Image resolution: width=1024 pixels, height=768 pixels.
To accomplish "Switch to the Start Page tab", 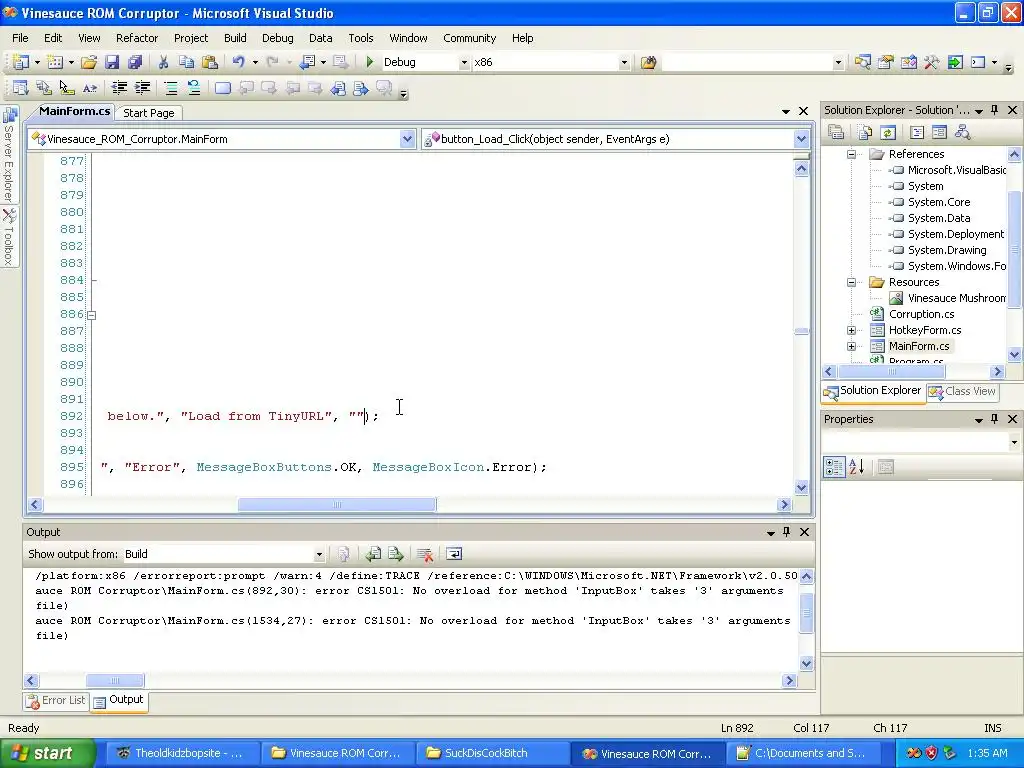I will tap(149, 112).
